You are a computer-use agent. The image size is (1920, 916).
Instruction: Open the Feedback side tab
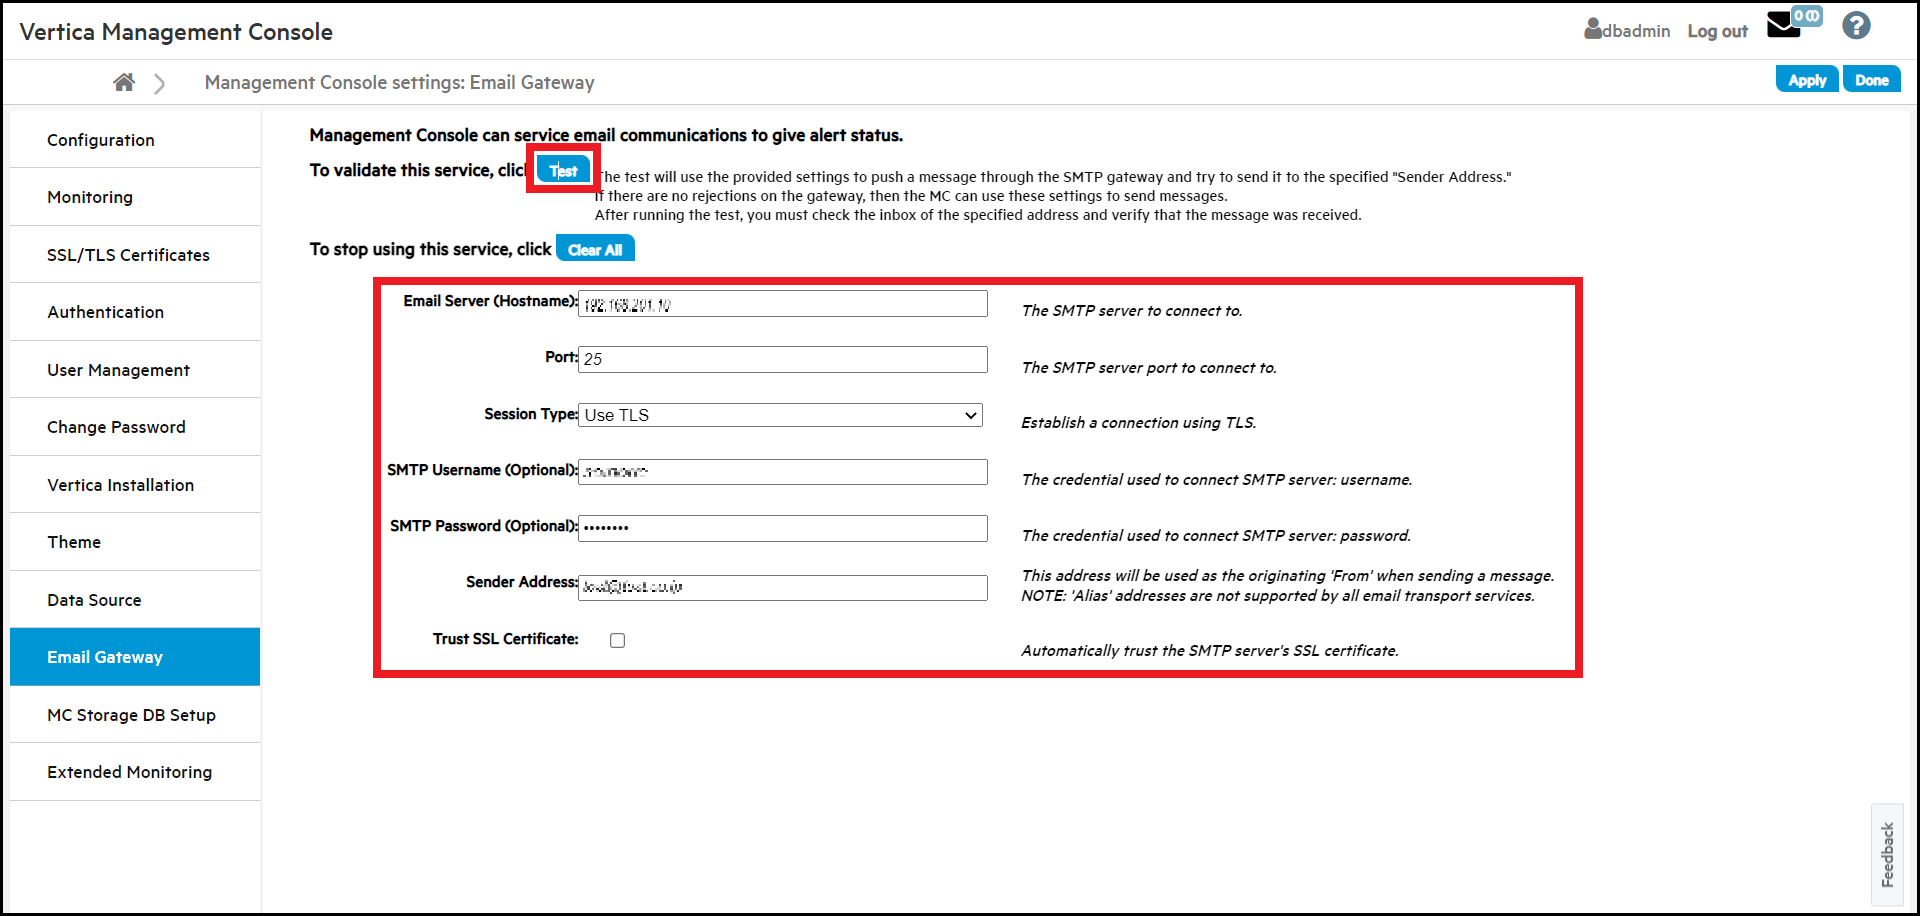click(x=1887, y=854)
